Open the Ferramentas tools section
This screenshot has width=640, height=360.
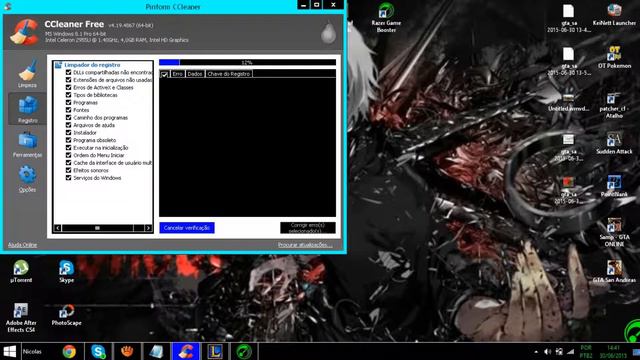coord(27,144)
